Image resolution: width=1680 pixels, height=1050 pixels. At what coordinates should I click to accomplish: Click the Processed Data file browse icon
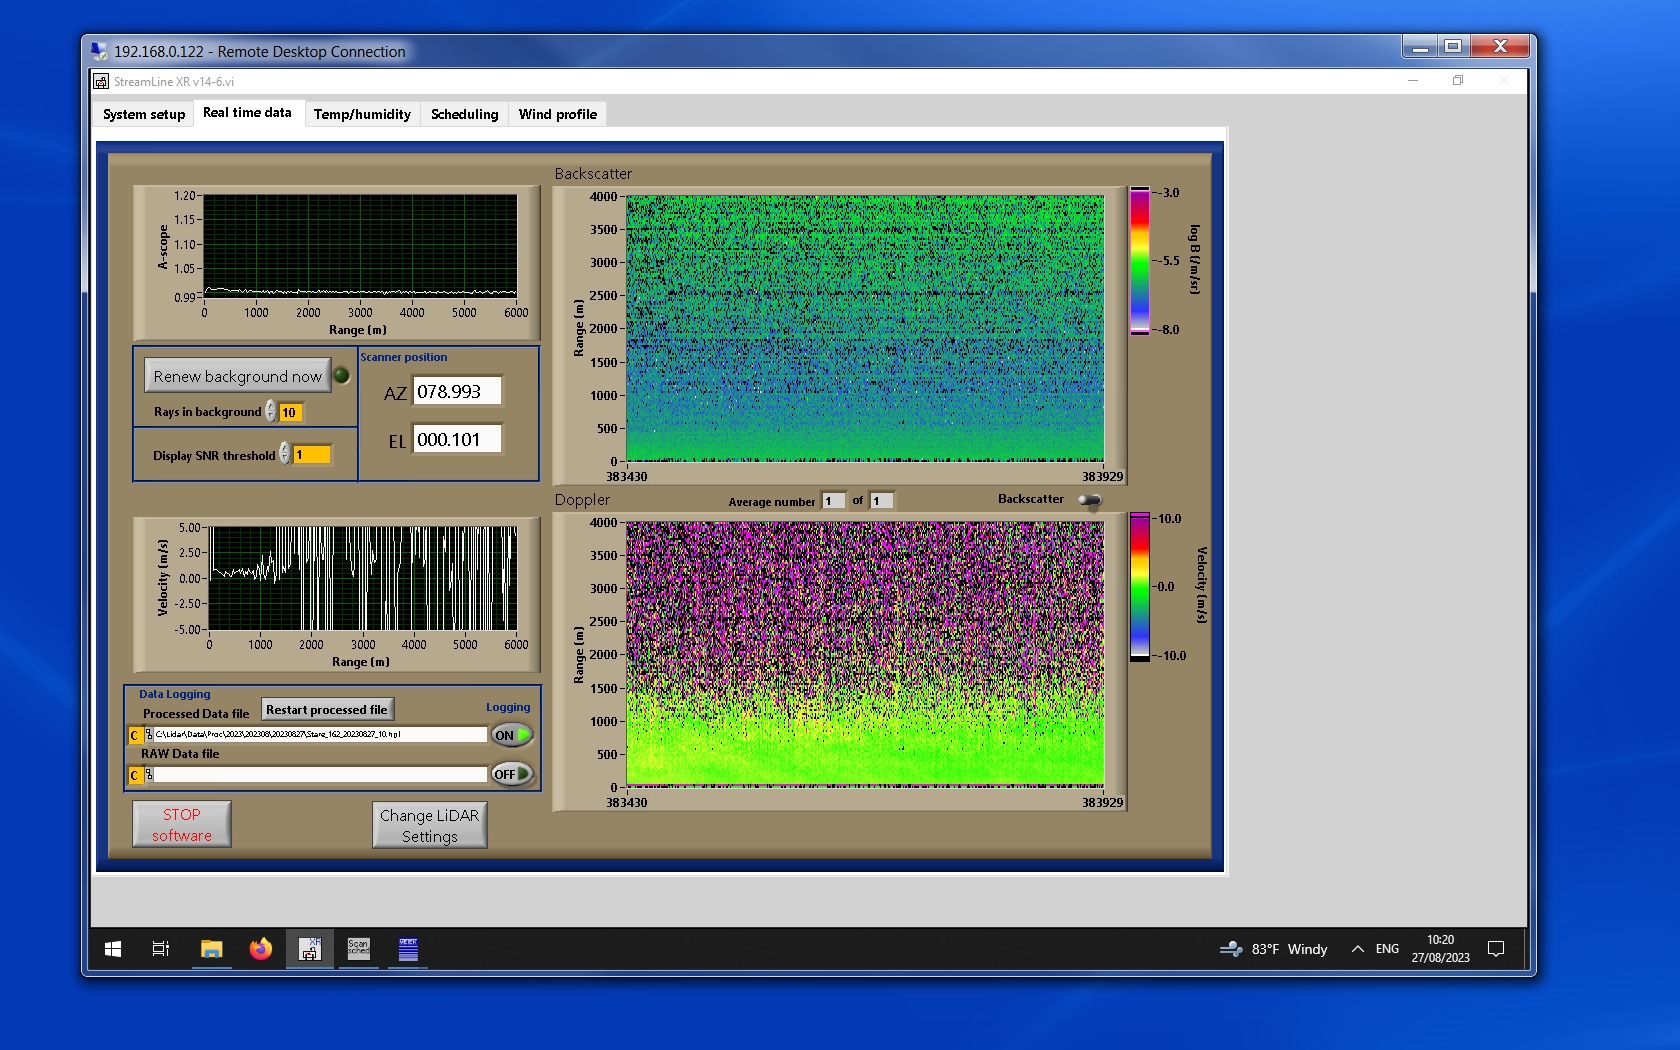[149, 735]
